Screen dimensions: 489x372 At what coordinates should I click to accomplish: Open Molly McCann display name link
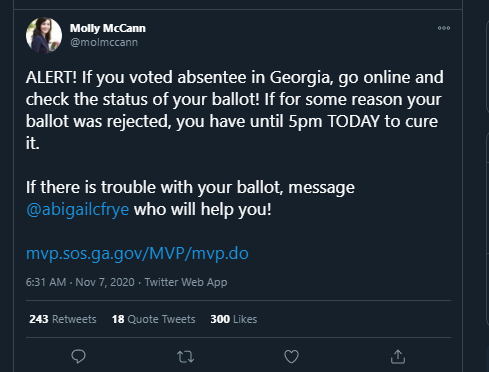click(108, 28)
